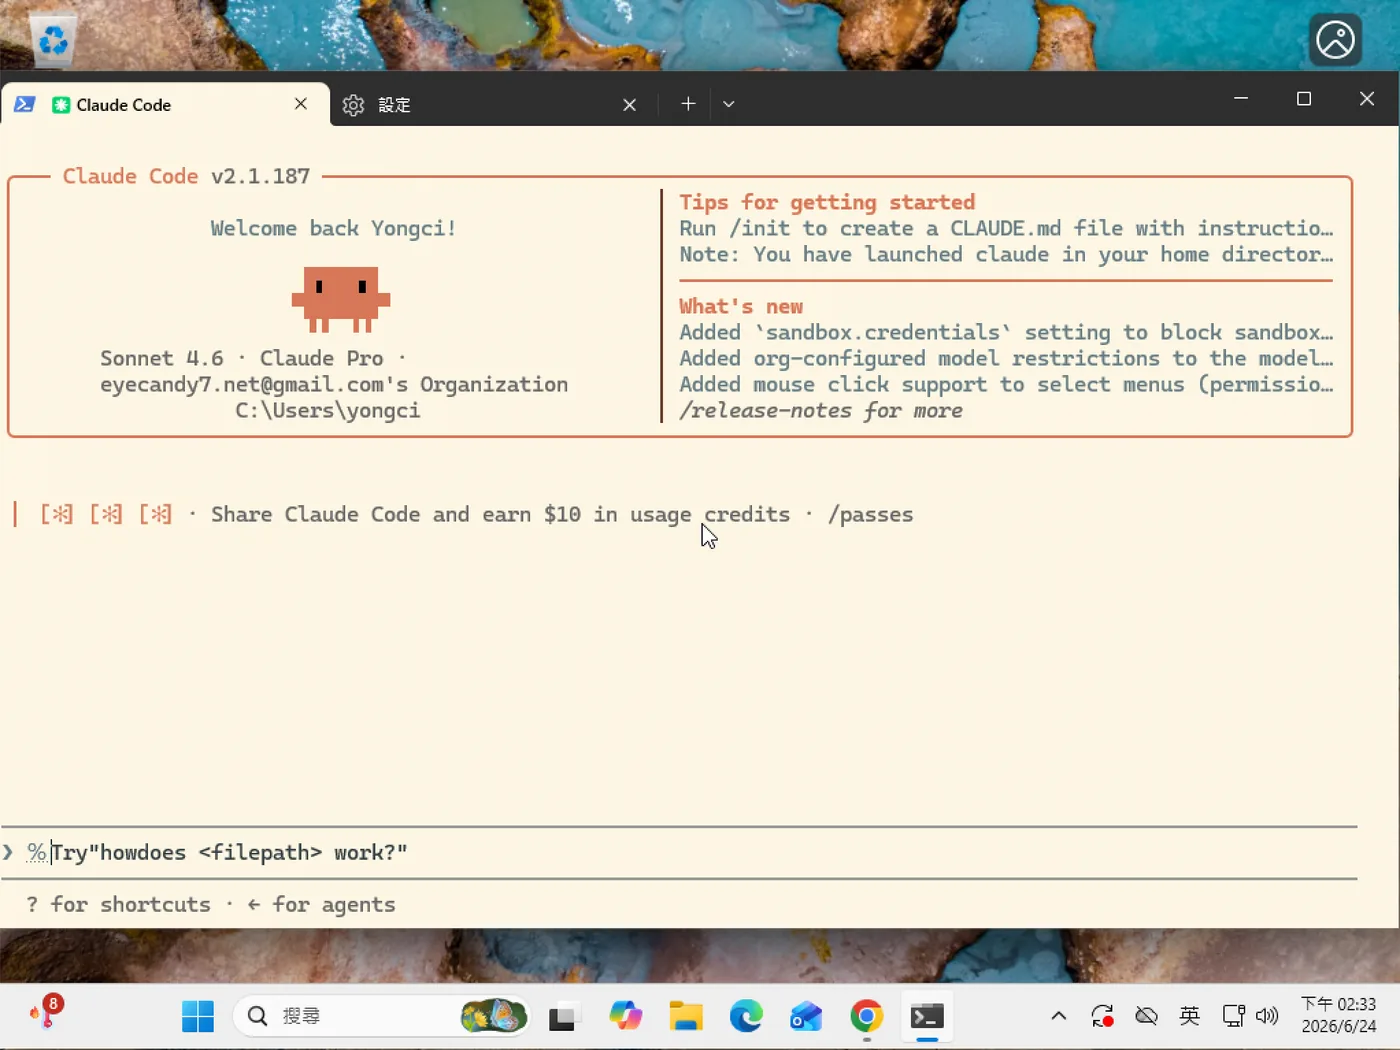The width and height of the screenshot is (1400, 1050).
Task: Click the cloud-off tray icon
Action: pos(1146,1016)
